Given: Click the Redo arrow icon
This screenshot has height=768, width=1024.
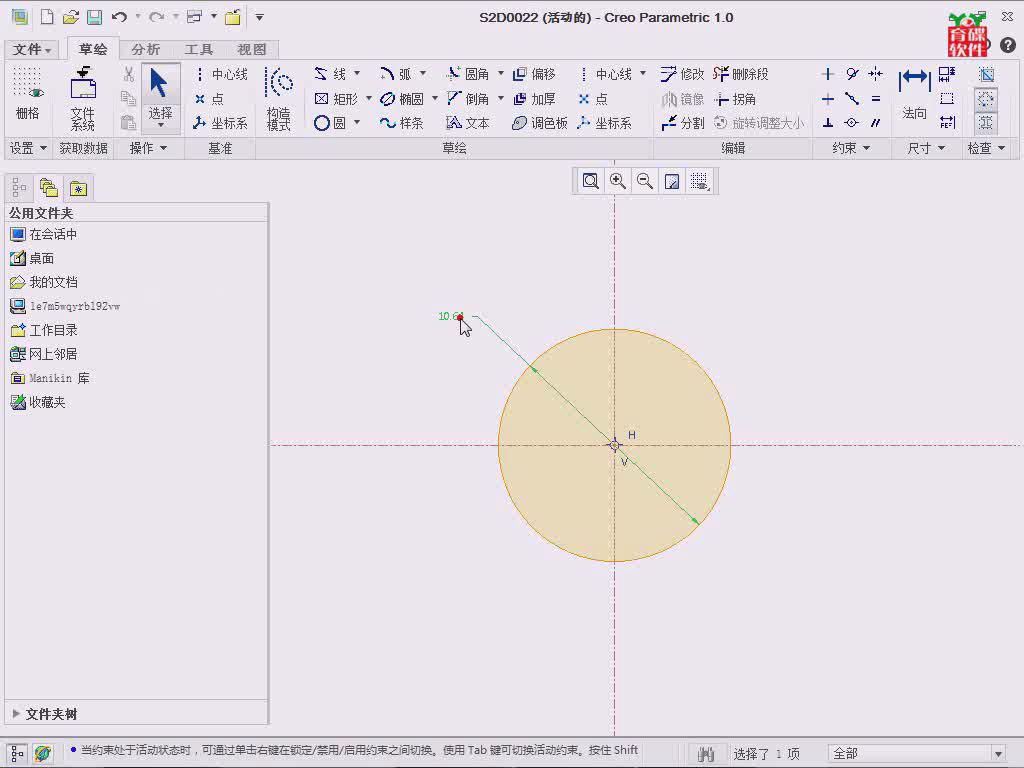Looking at the screenshot, I should pos(156,17).
